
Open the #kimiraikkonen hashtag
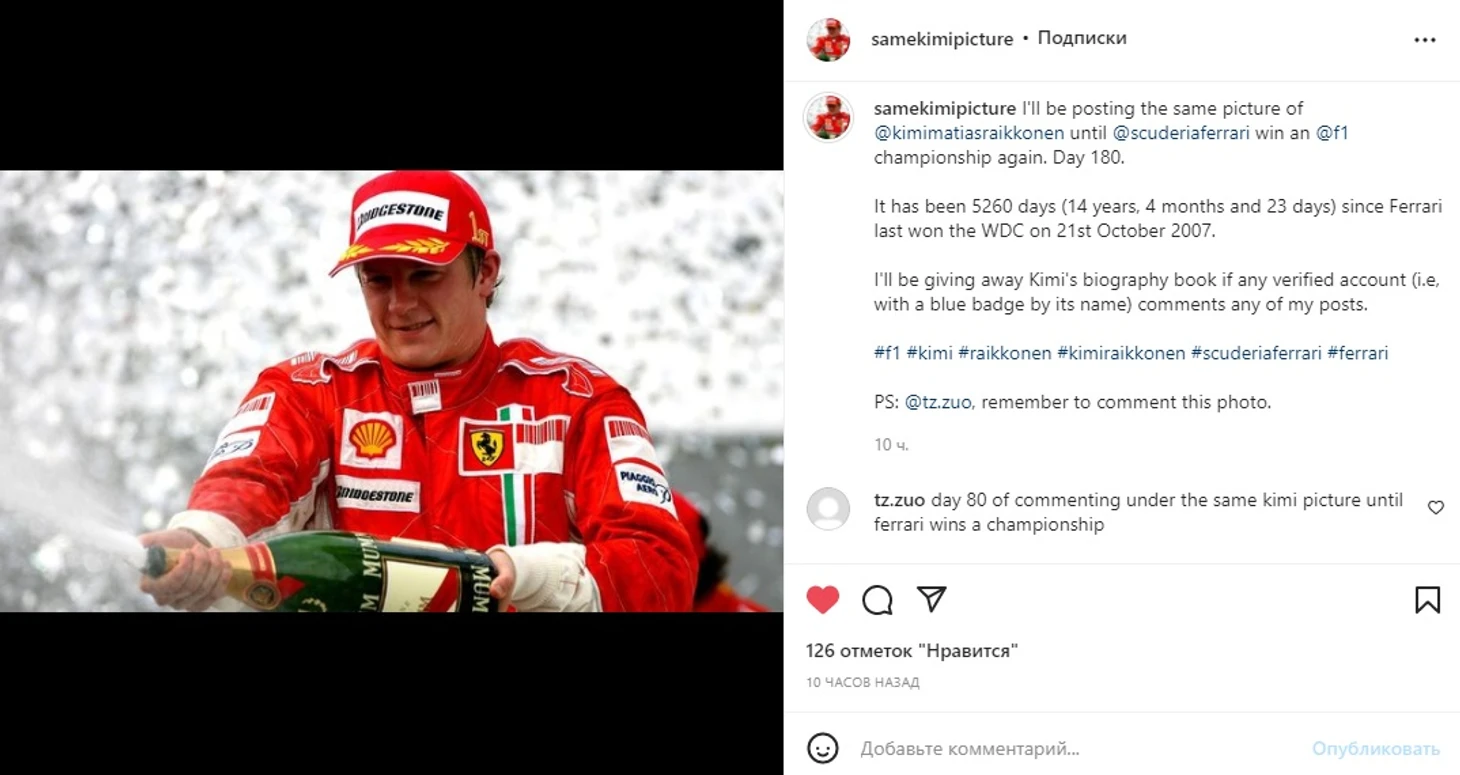[1121, 353]
